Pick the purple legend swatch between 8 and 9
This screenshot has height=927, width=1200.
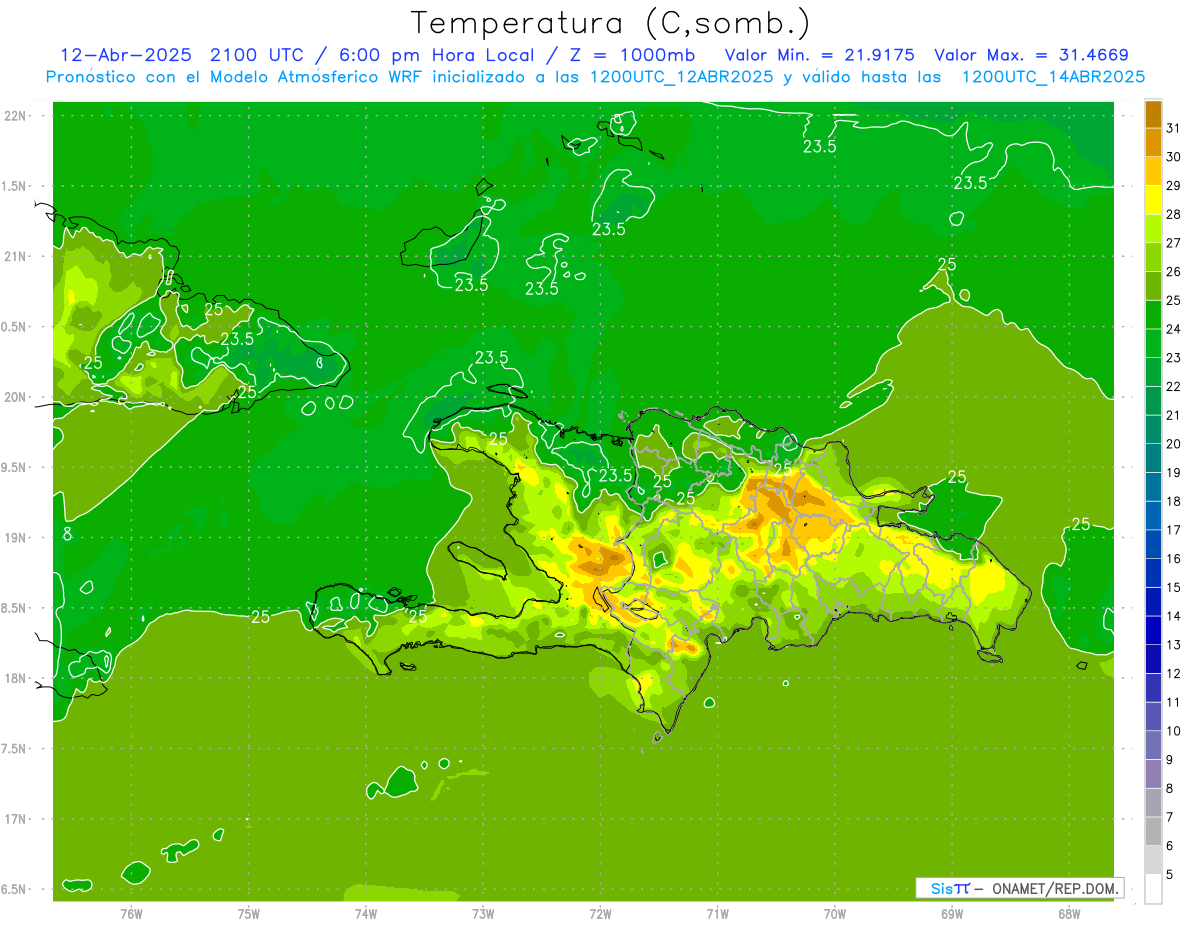tap(1153, 774)
